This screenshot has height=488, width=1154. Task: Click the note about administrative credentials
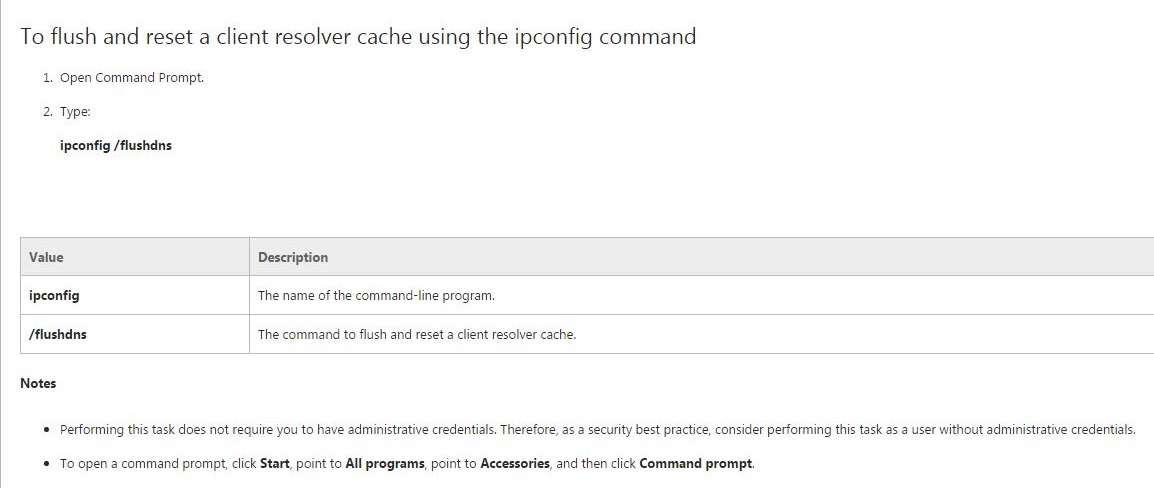point(597,430)
